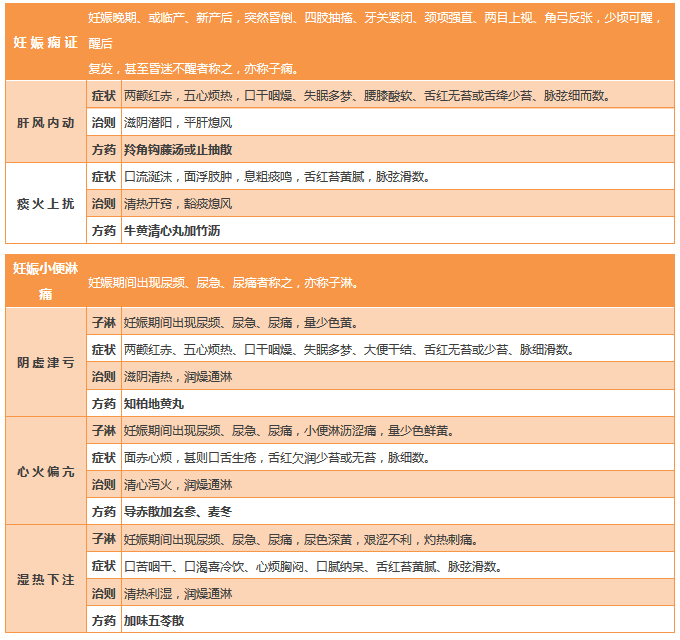Click the 清热开窍，豁痰熄风 treatment cell

click(178, 203)
